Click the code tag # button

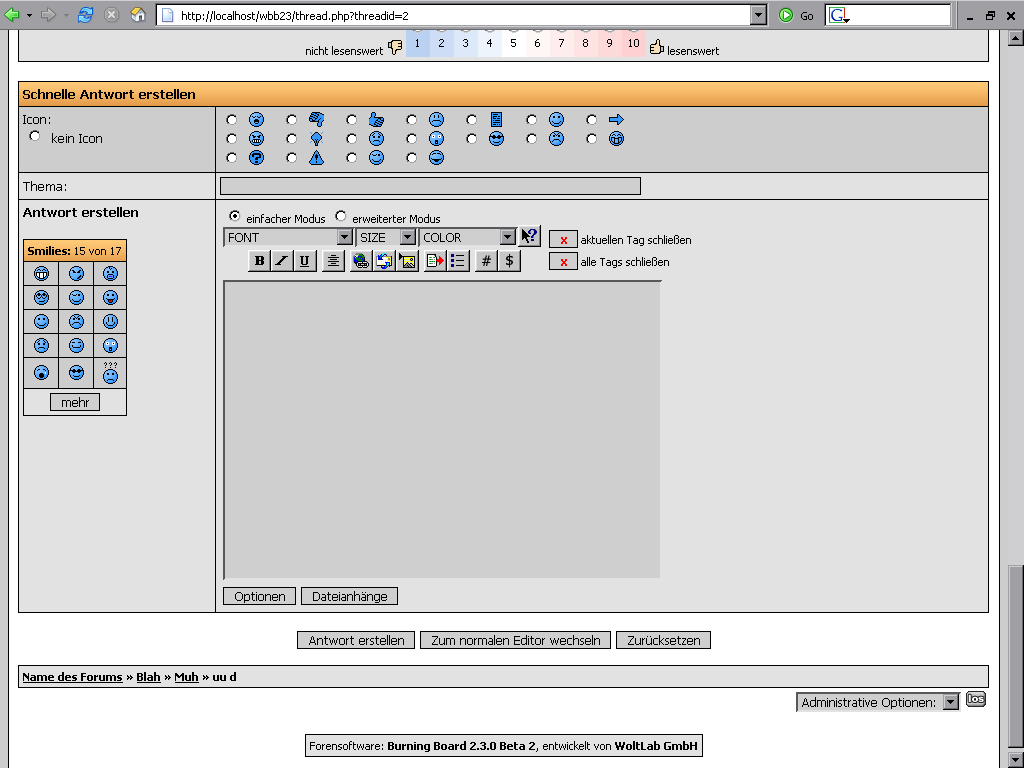pyautogui.click(x=486, y=261)
